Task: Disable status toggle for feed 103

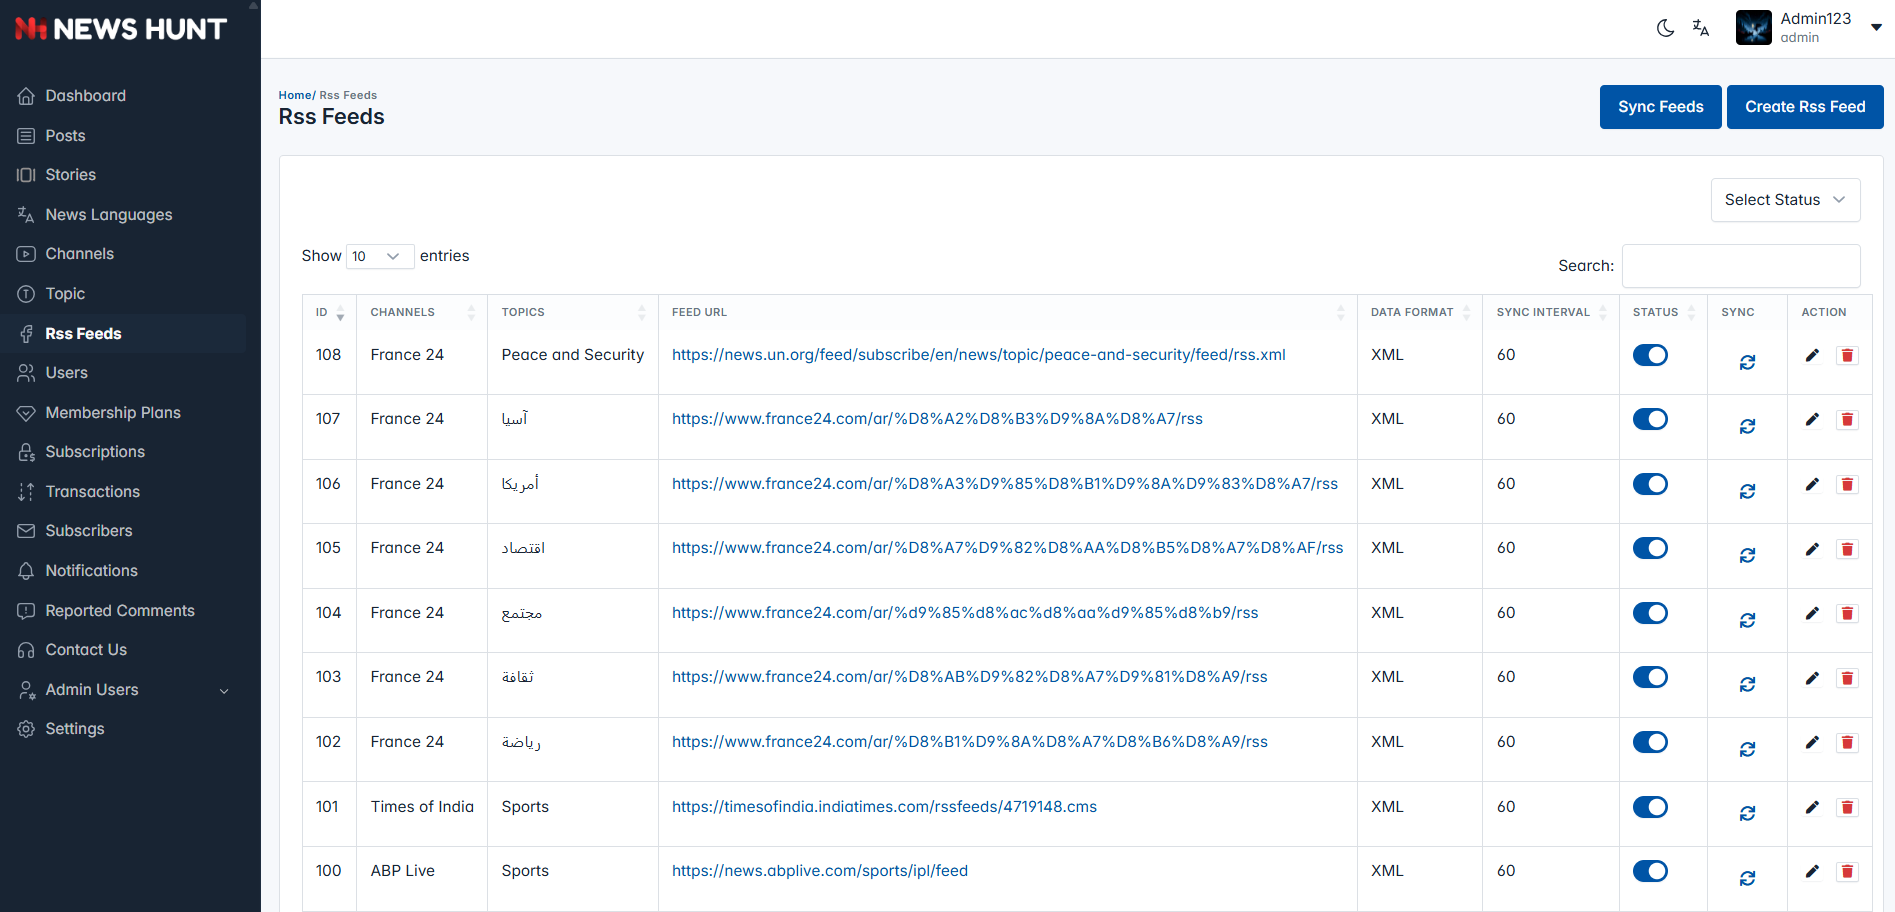Action: [x=1650, y=677]
